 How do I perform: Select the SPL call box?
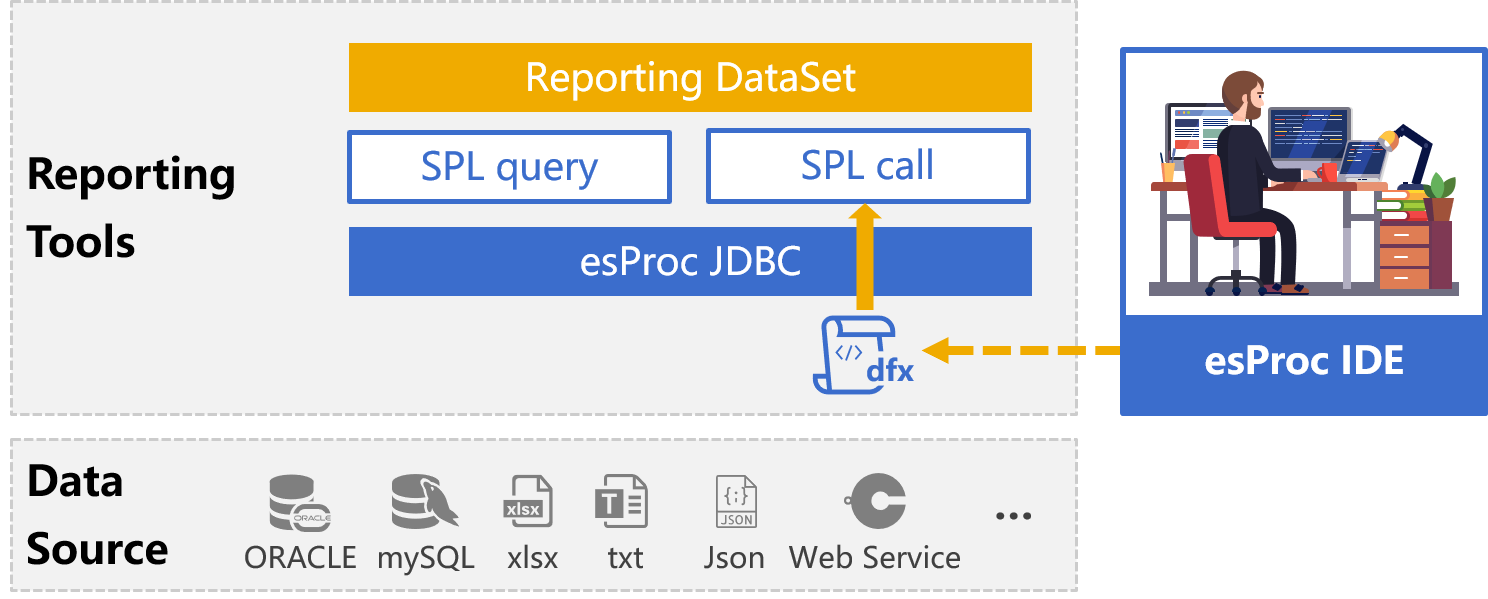tap(868, 166)
